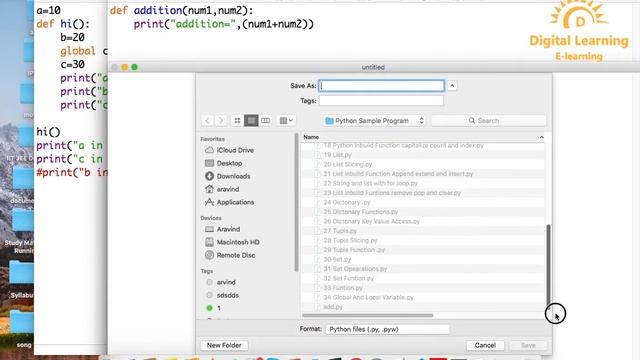The height and width of the screenshot is (360, 640).
Task: Click yellow minimize button of untitled window
Action: click(x=124, y=67)
